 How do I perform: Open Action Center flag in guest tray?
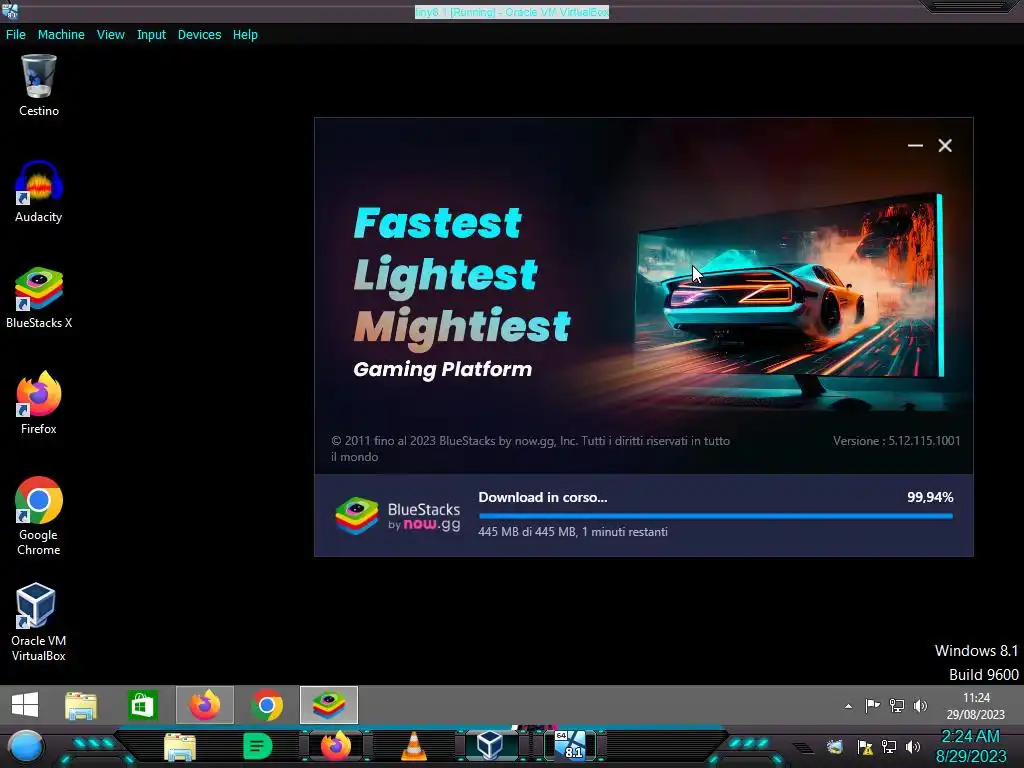click(x=872, y=705)
